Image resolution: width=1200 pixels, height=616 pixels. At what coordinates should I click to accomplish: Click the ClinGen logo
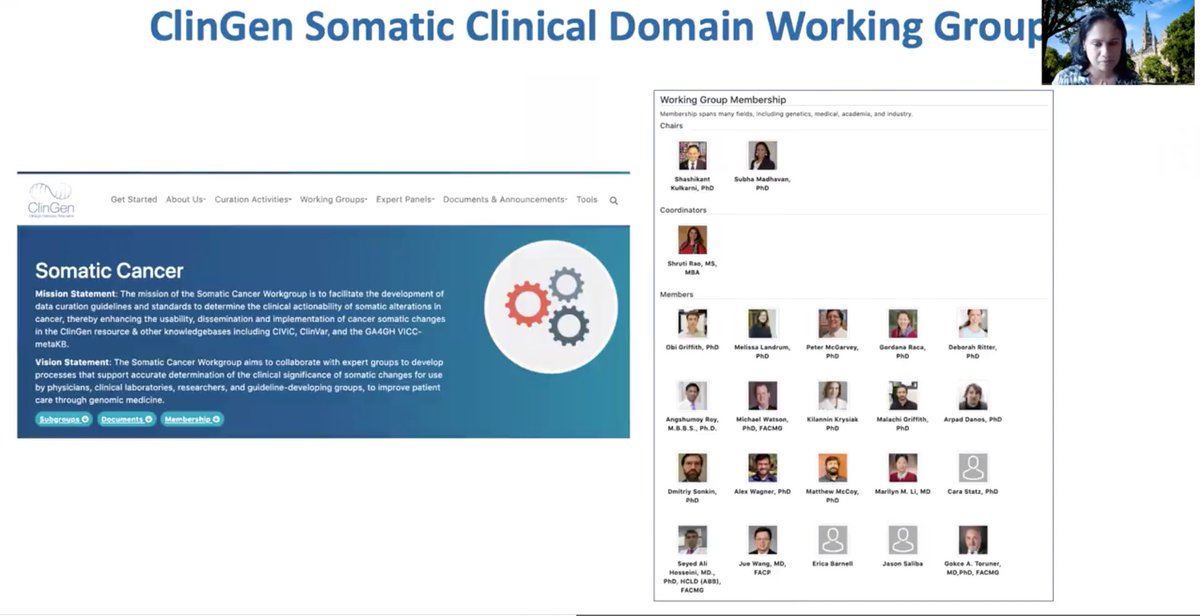click(x=50, y=196)
